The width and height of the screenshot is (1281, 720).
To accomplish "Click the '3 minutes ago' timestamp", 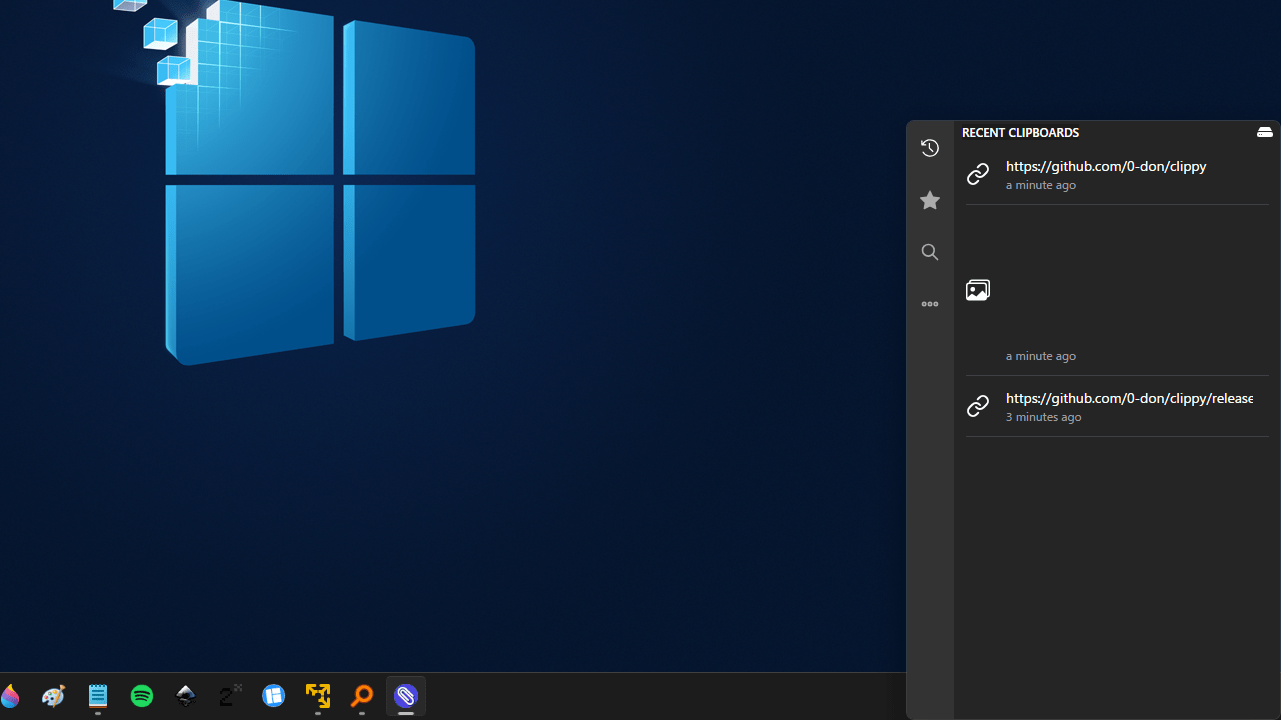I will coord(1043,417).
